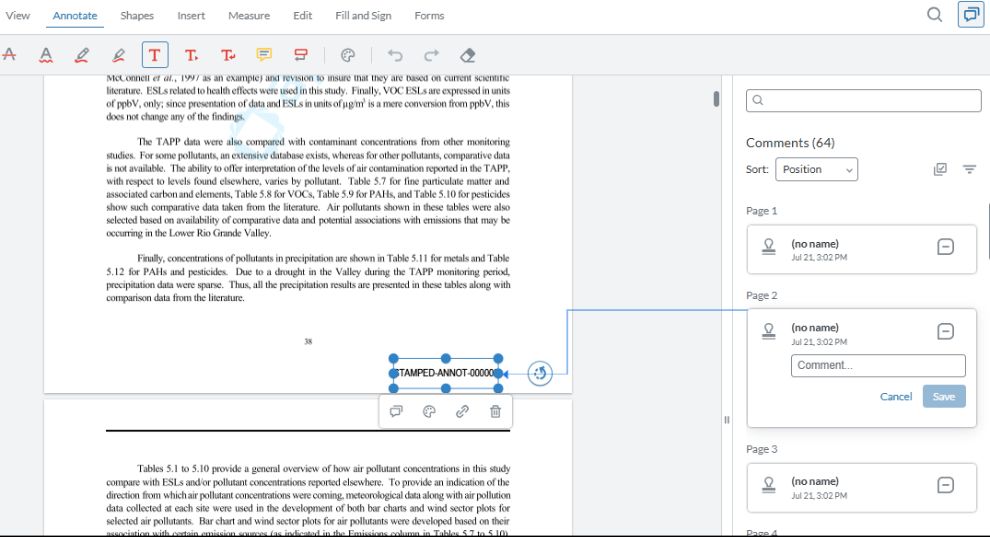Click the panel resize handle
The height and width of the screenshot is (537, 990).
tap(727, 420)
